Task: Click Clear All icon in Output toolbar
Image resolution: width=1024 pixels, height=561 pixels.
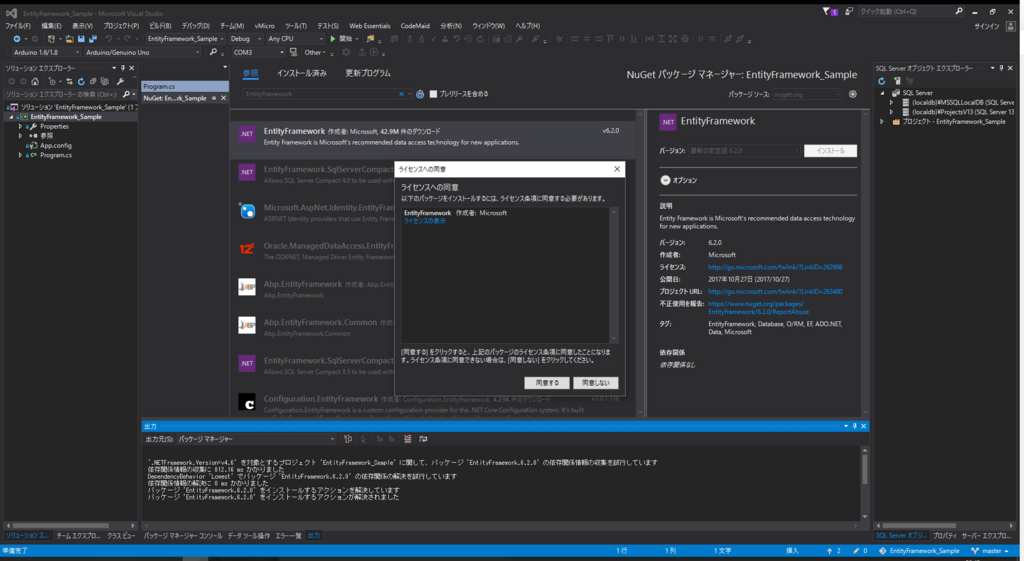Action: [x=408, y=439]
